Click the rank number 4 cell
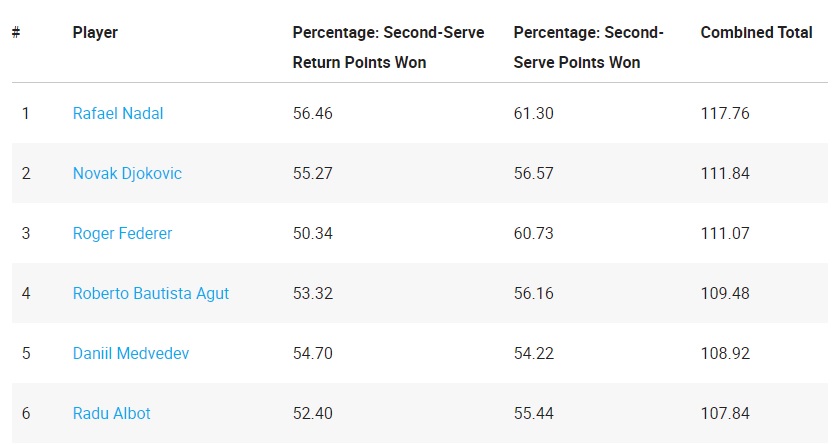 (x=26, y=293)
